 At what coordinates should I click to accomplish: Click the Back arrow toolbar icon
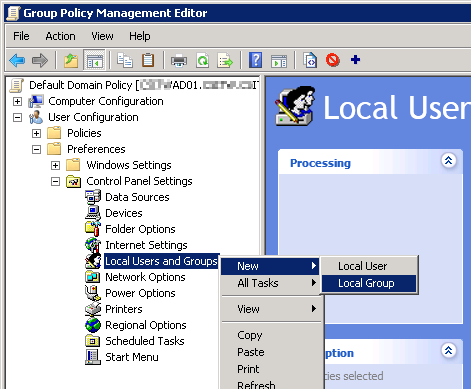[x=17, y=60]
